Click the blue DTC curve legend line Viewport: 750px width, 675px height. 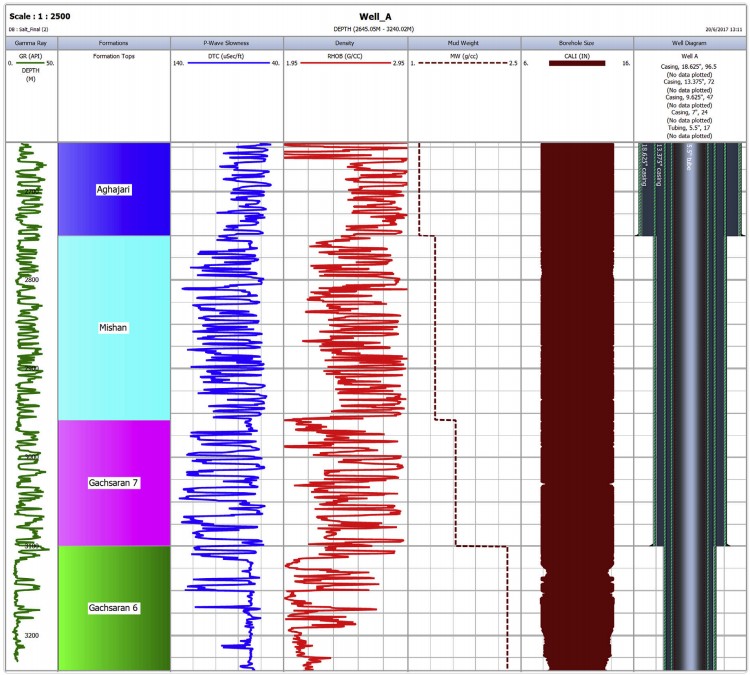[227, 64]
